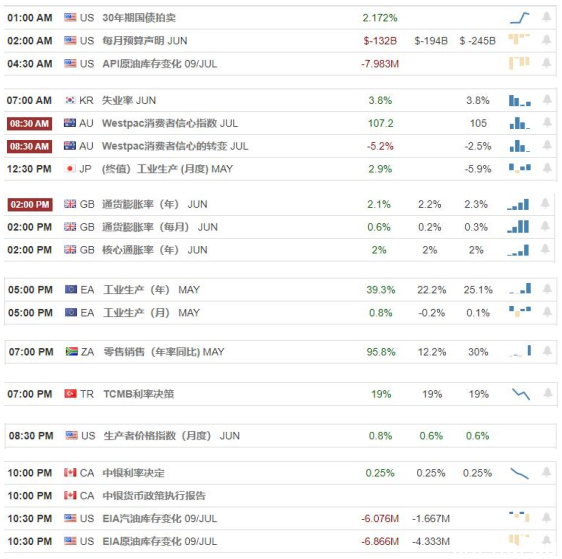Open mini chart for KR 失业率 JUN

tap(520, 100)
